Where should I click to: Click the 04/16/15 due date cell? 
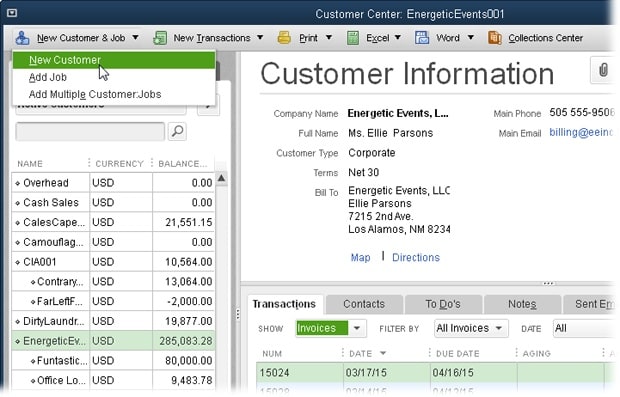[453, 372]
